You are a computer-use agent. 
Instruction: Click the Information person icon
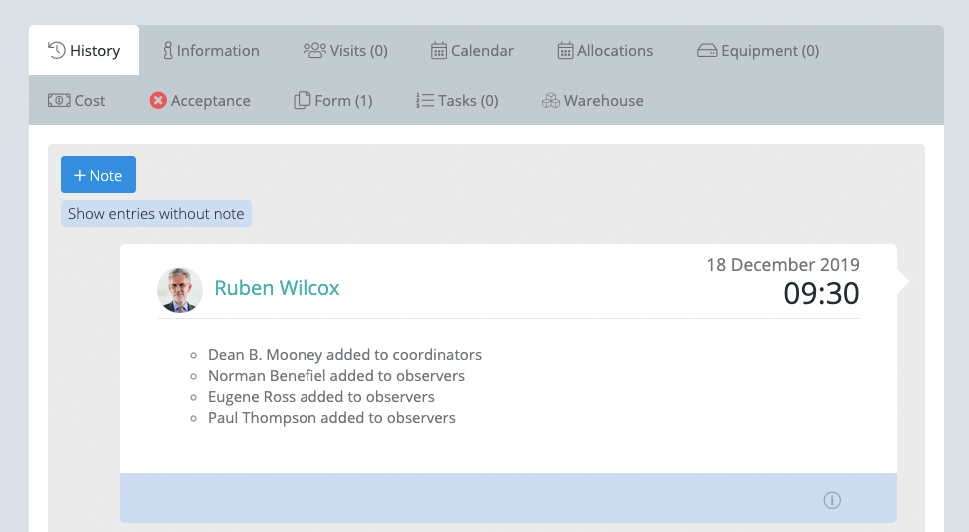coord(167,51)
